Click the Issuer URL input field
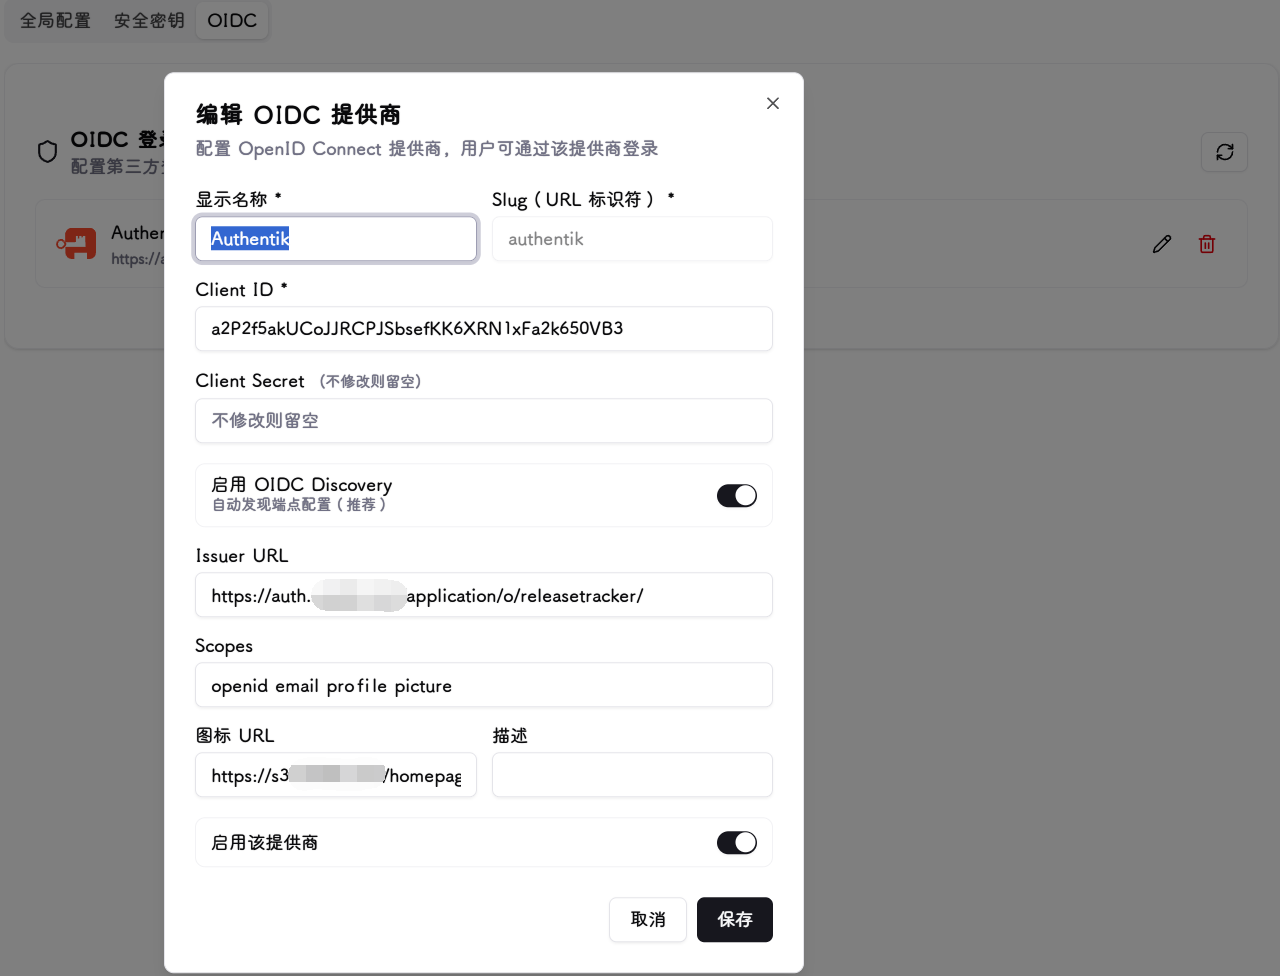The width and height of the screenshot is (1280, 976). [484, 596]
